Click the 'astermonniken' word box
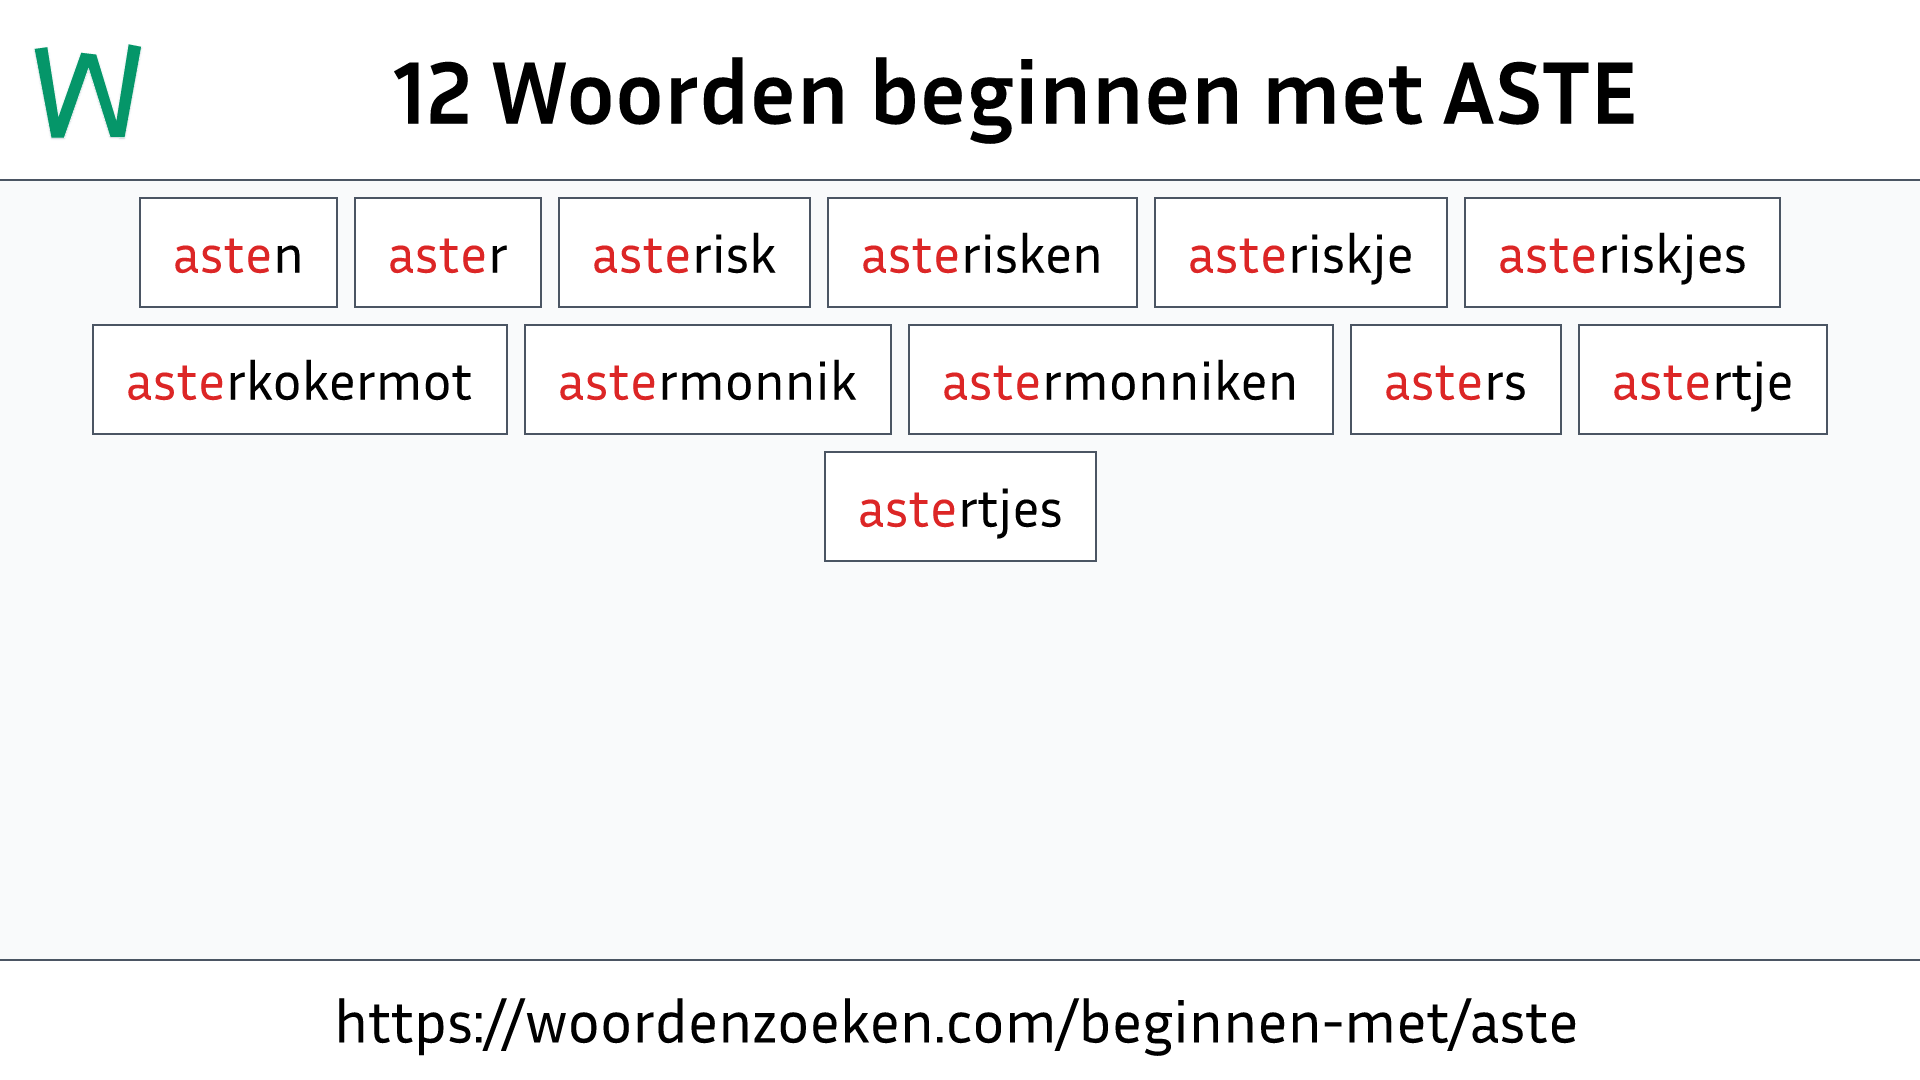The image size is (1920, 1080). [1118, 380]
